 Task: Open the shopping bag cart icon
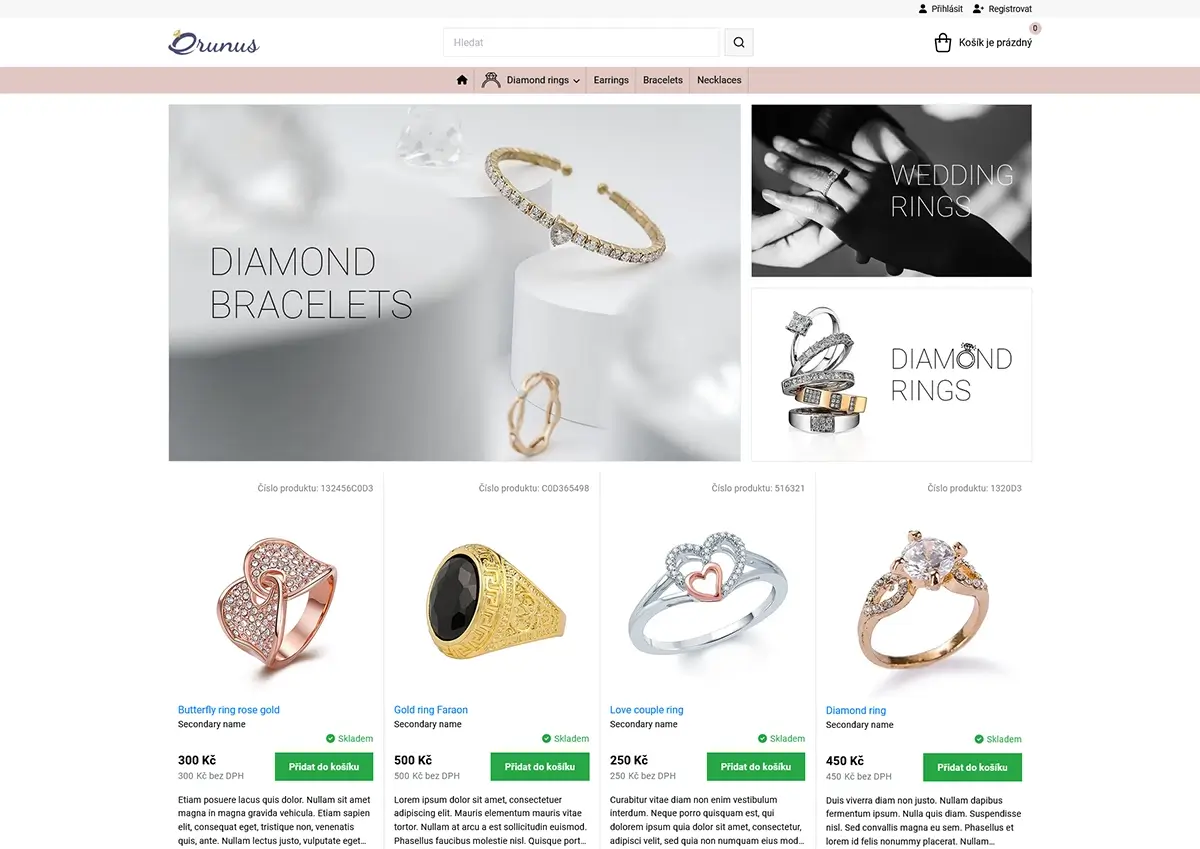point(942,43)
